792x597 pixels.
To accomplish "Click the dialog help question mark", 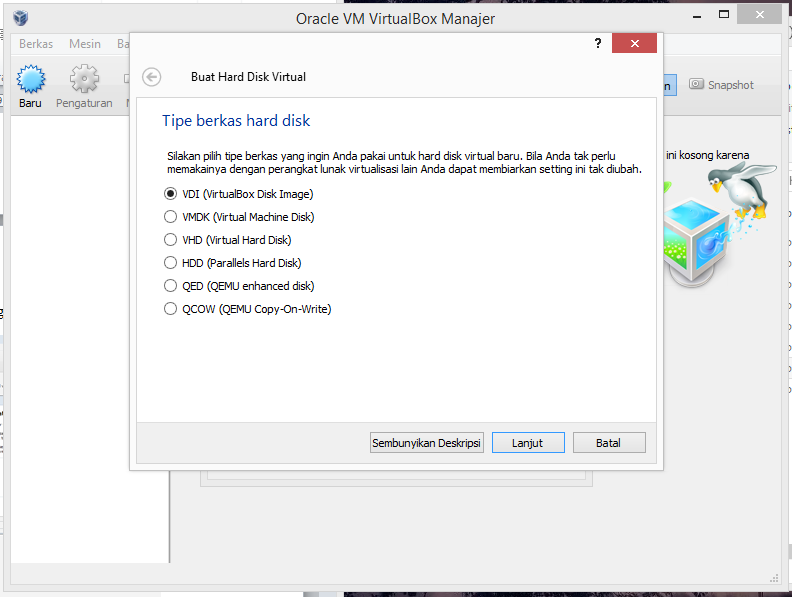I will click(x=598, y=43).
